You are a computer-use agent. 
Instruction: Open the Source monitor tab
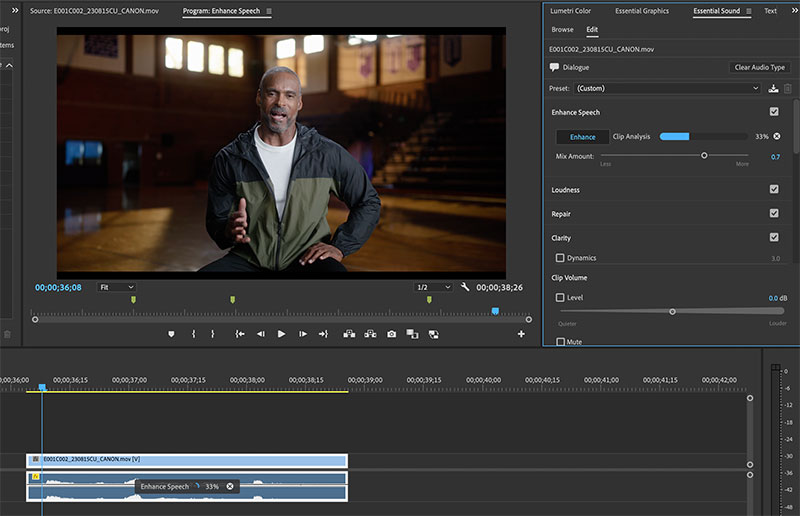(x=94, y=11)
